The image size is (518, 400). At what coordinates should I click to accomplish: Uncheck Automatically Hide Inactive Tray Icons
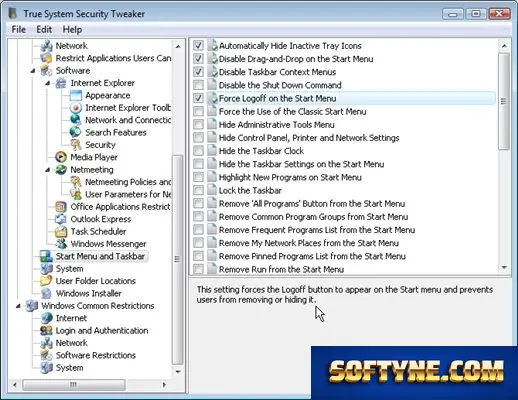[x=198, y=45]
